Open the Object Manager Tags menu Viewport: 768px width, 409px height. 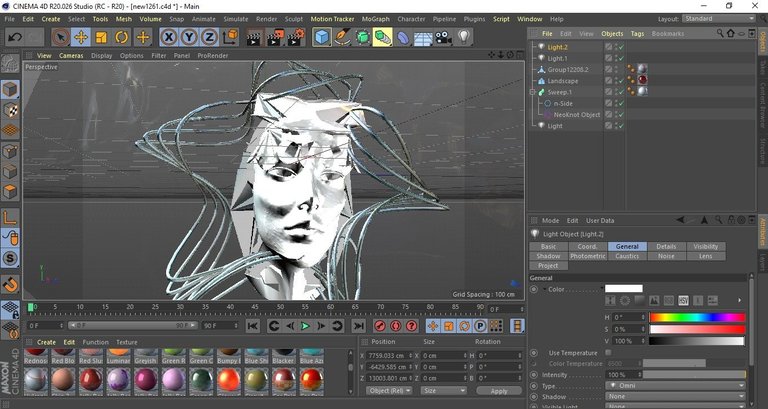click(x=637, y=34)
